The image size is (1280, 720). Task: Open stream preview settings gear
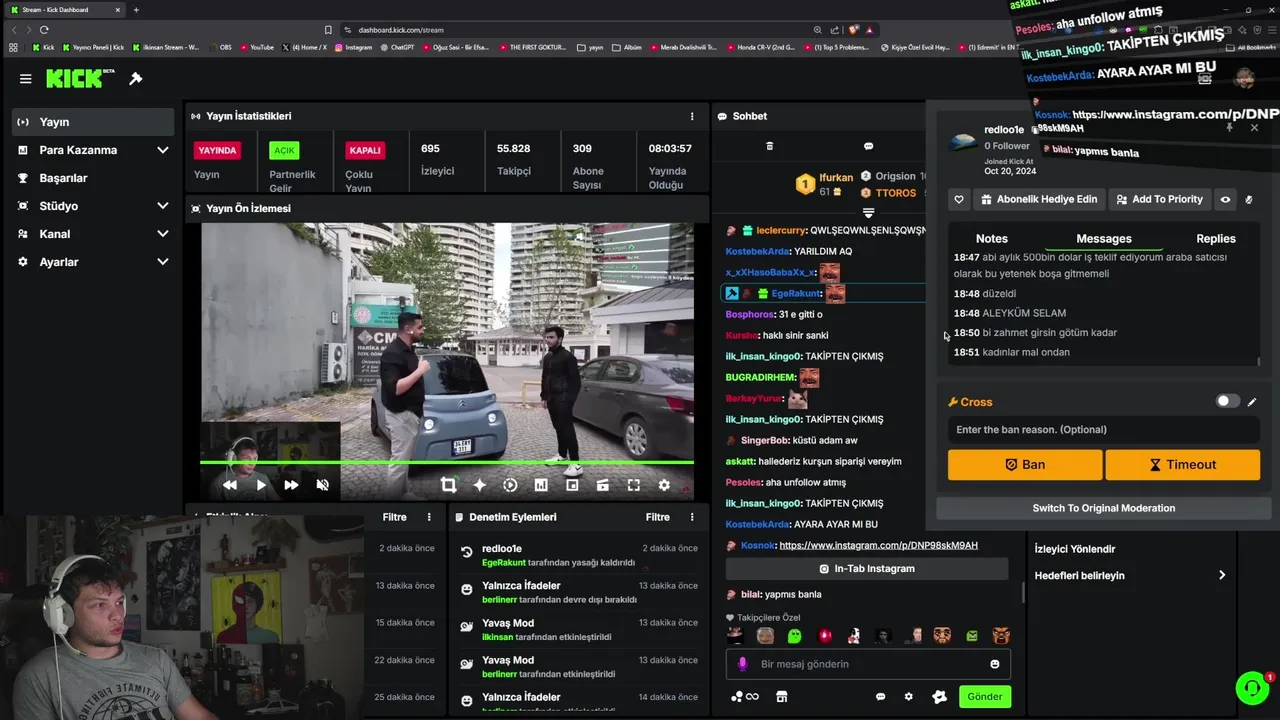(664, 485)
